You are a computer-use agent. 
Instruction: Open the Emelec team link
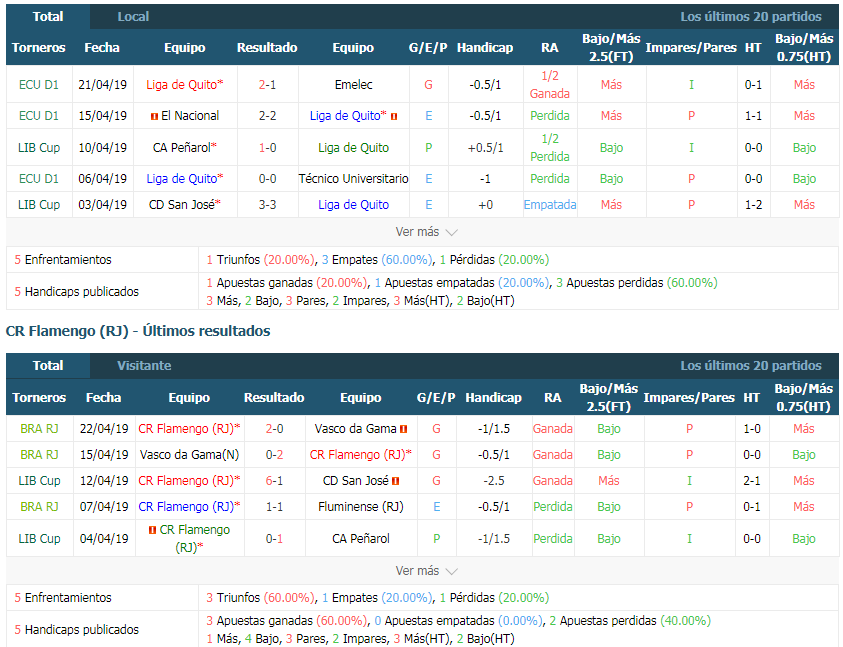point(353,84)
